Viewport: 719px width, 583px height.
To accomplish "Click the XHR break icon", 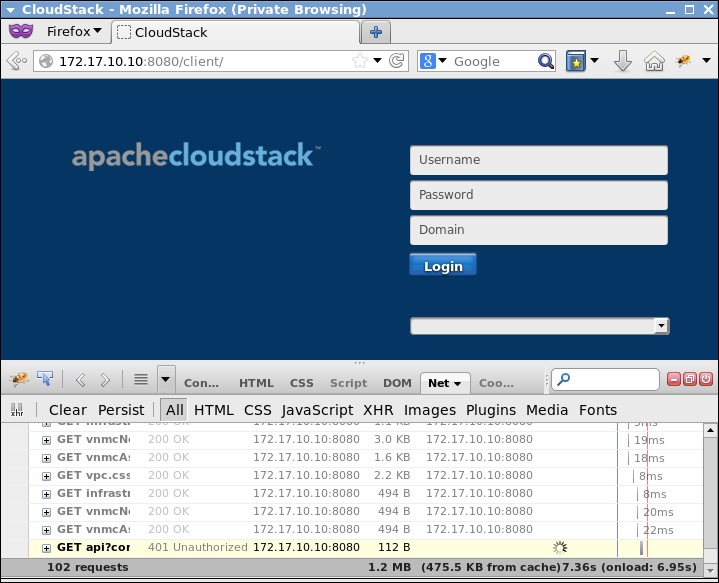I will (x=17, y=410).
